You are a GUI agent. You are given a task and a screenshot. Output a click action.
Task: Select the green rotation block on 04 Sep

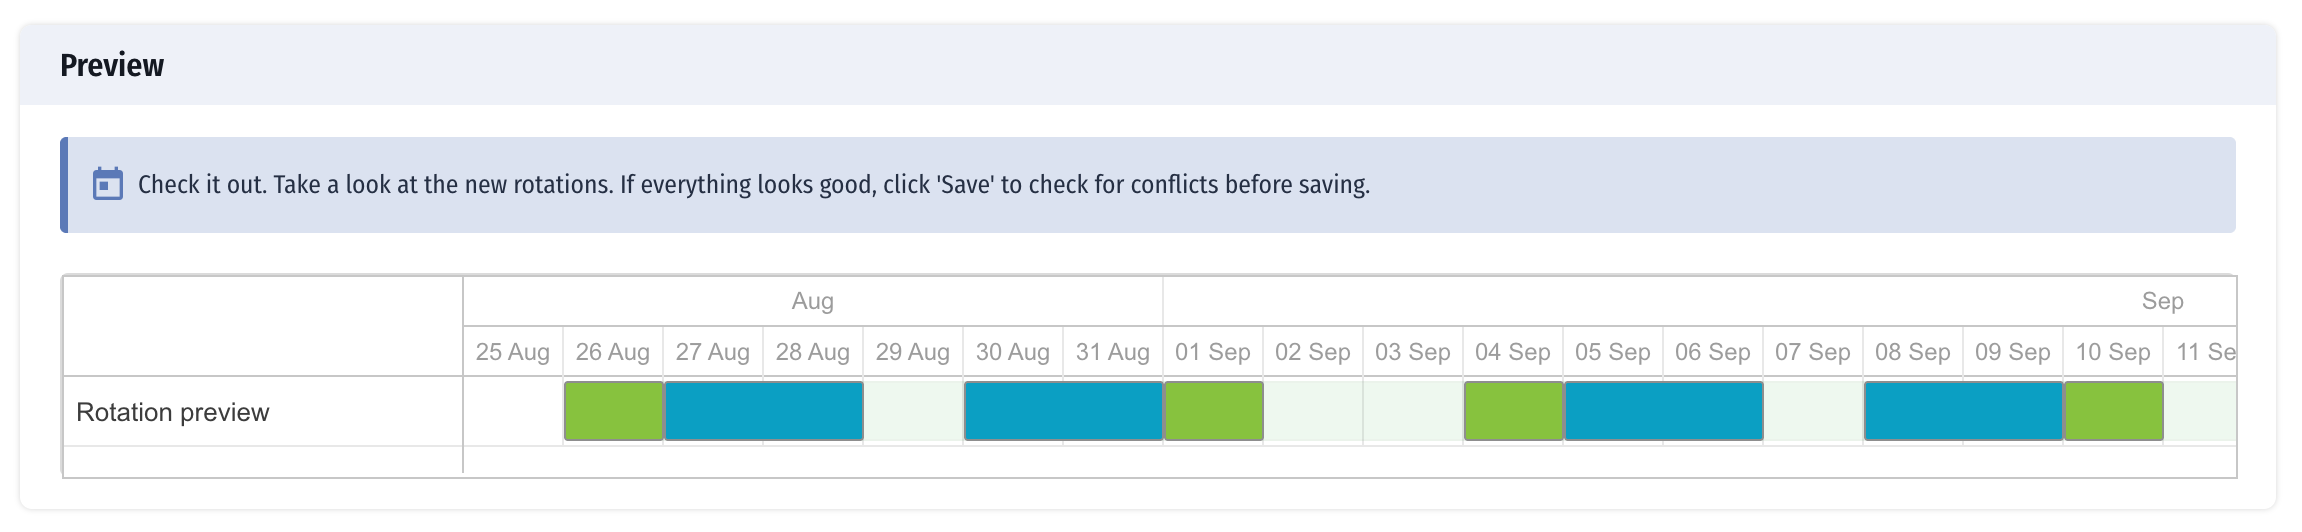[1513, 411]
